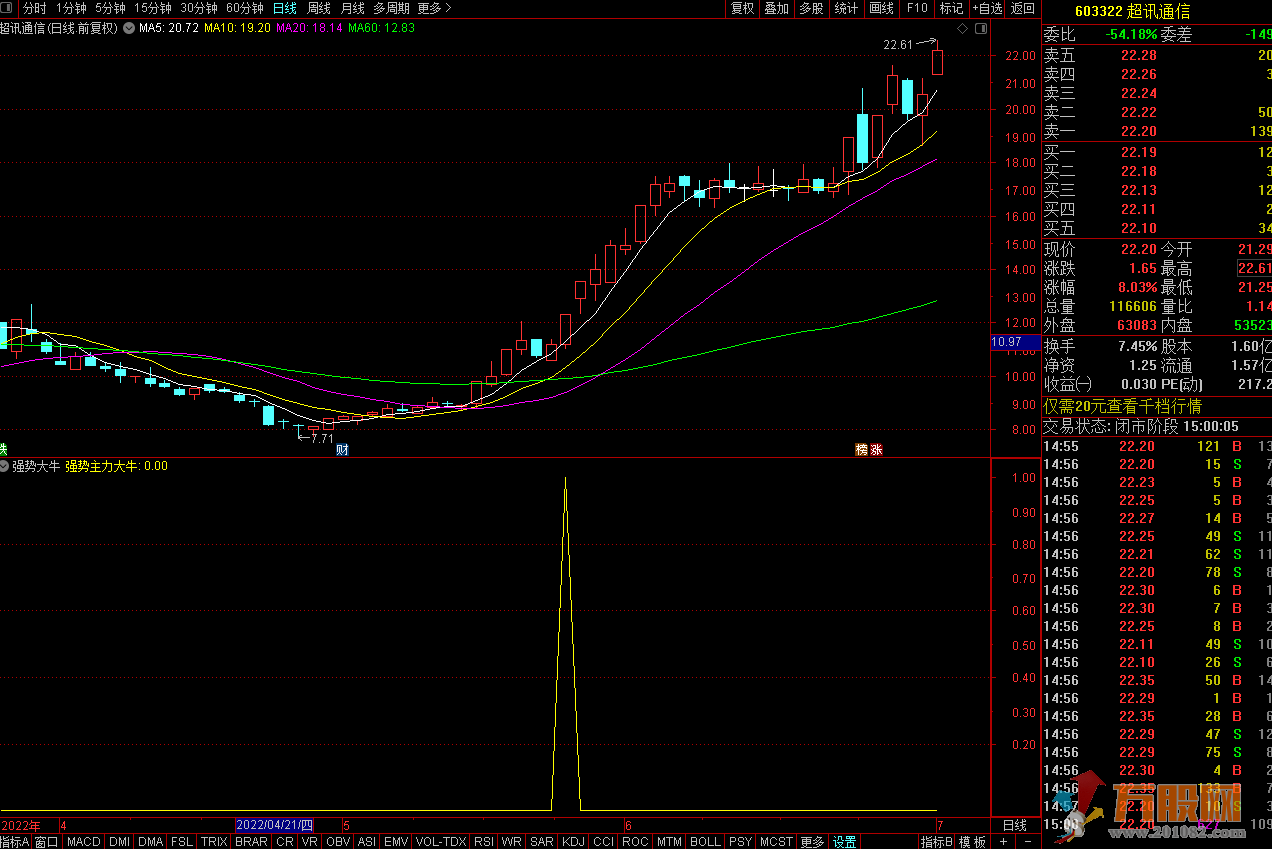Zoom in with the plus button
The image size is (1272, 849).
(x=1003, y=842)
